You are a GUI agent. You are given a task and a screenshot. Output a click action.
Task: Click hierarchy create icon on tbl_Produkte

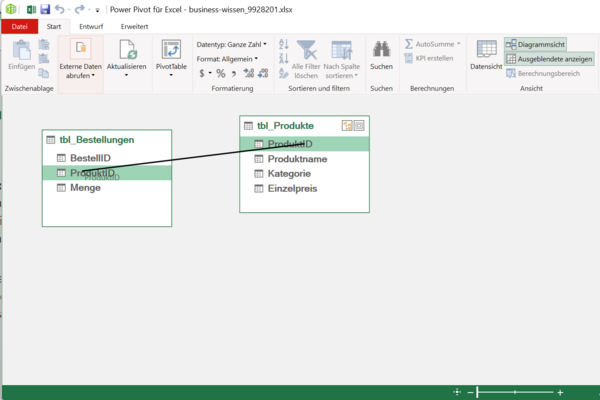[x=347, y=126]
